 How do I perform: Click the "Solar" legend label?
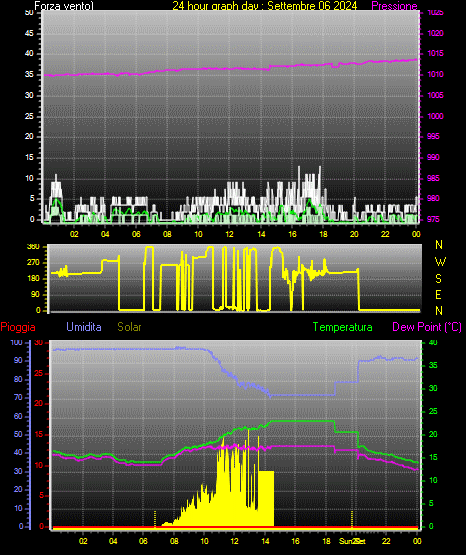tap(129, 327)
